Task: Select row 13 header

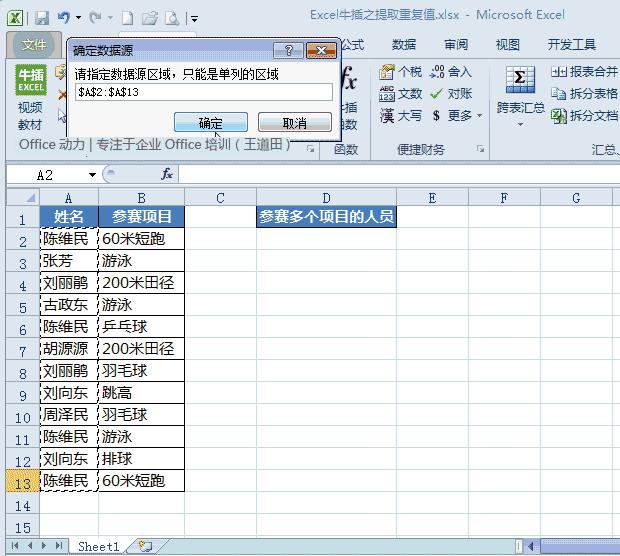Action: click(23, 481)
